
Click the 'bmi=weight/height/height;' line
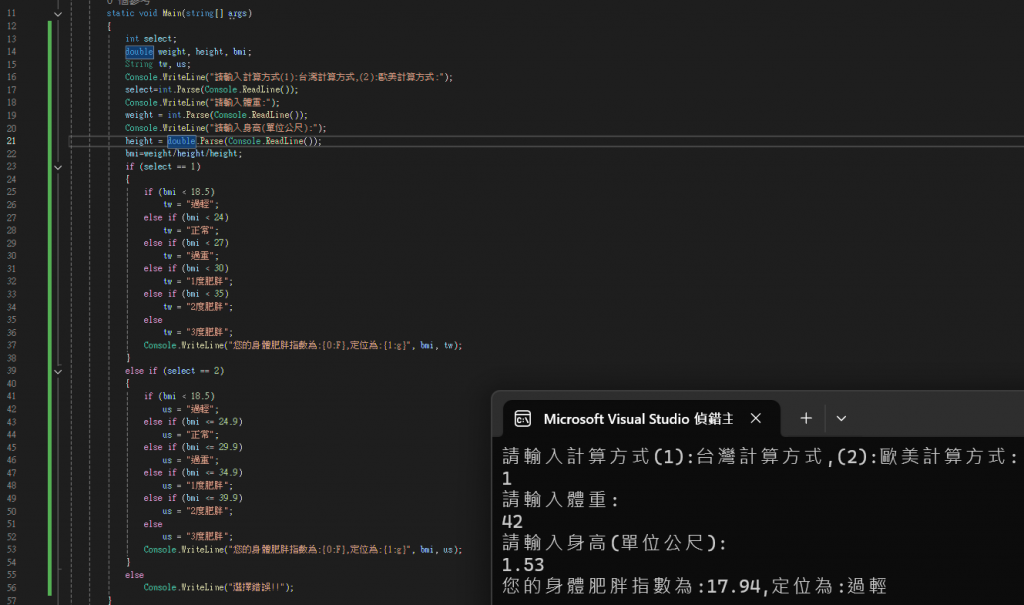184,154
